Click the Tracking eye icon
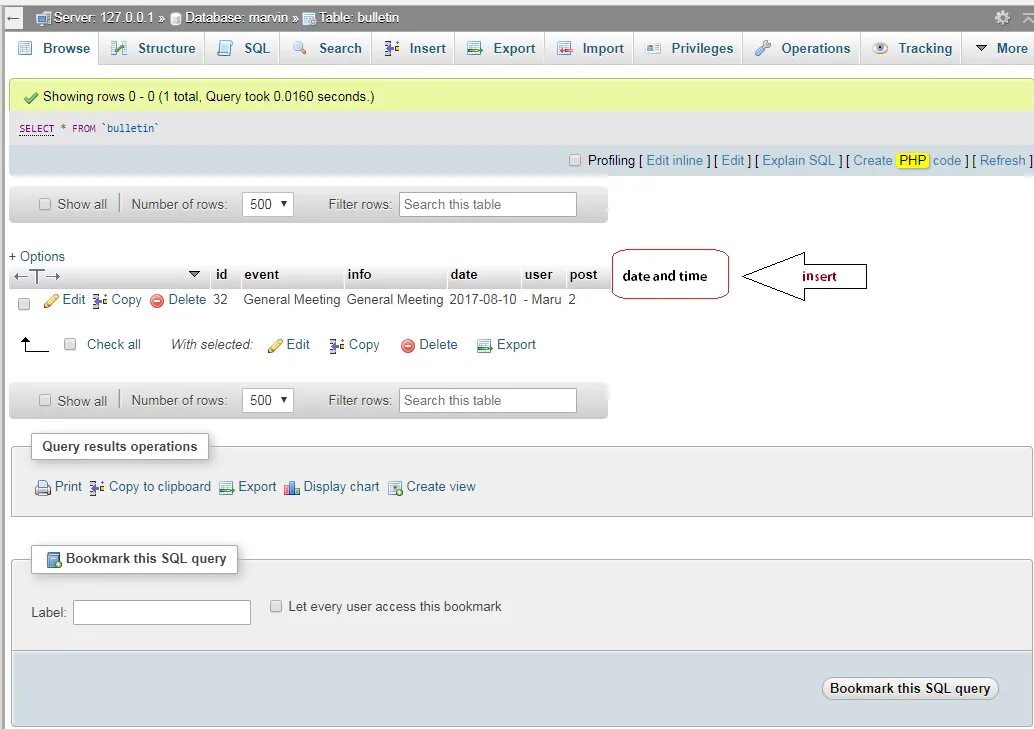 pos(880,48)
